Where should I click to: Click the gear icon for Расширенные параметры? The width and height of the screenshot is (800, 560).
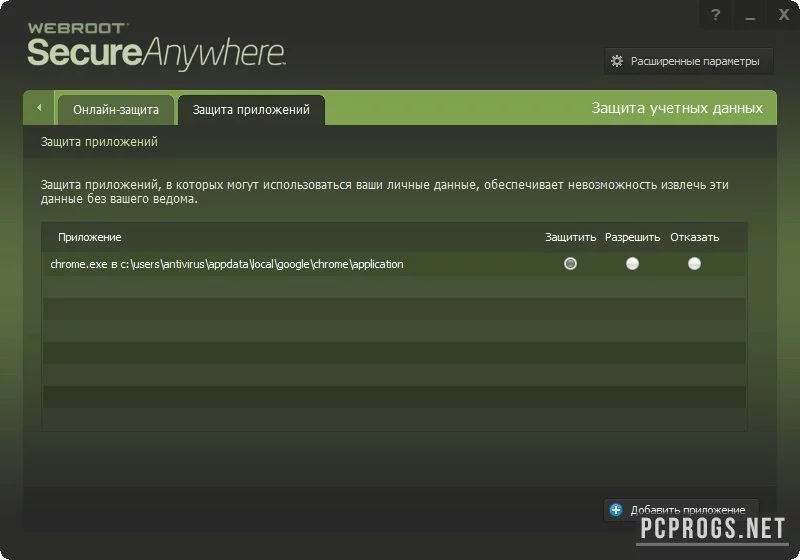coord(617,61)
